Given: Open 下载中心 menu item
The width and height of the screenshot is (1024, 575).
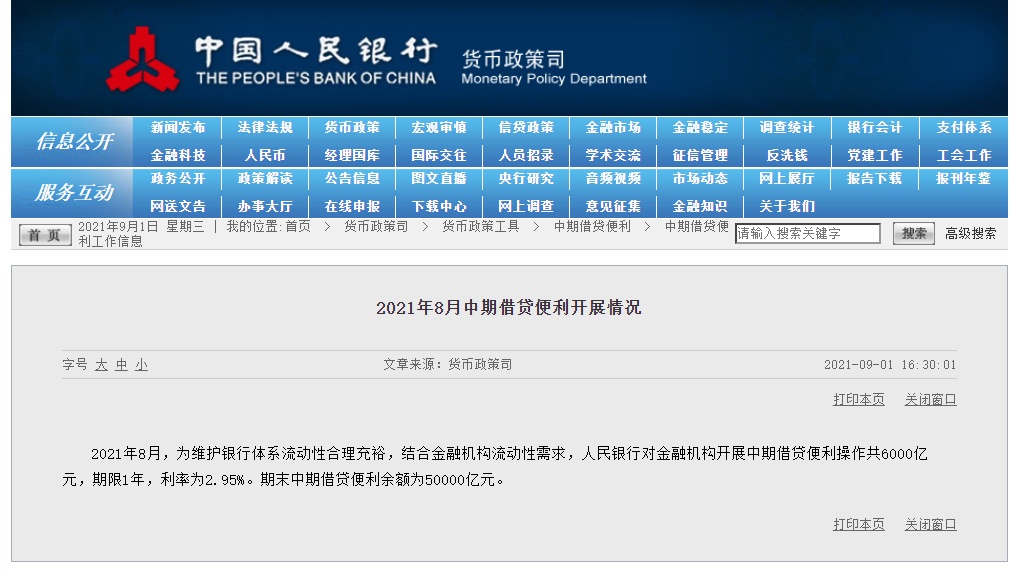Looking at the screenshot, I should pos(439,206).
